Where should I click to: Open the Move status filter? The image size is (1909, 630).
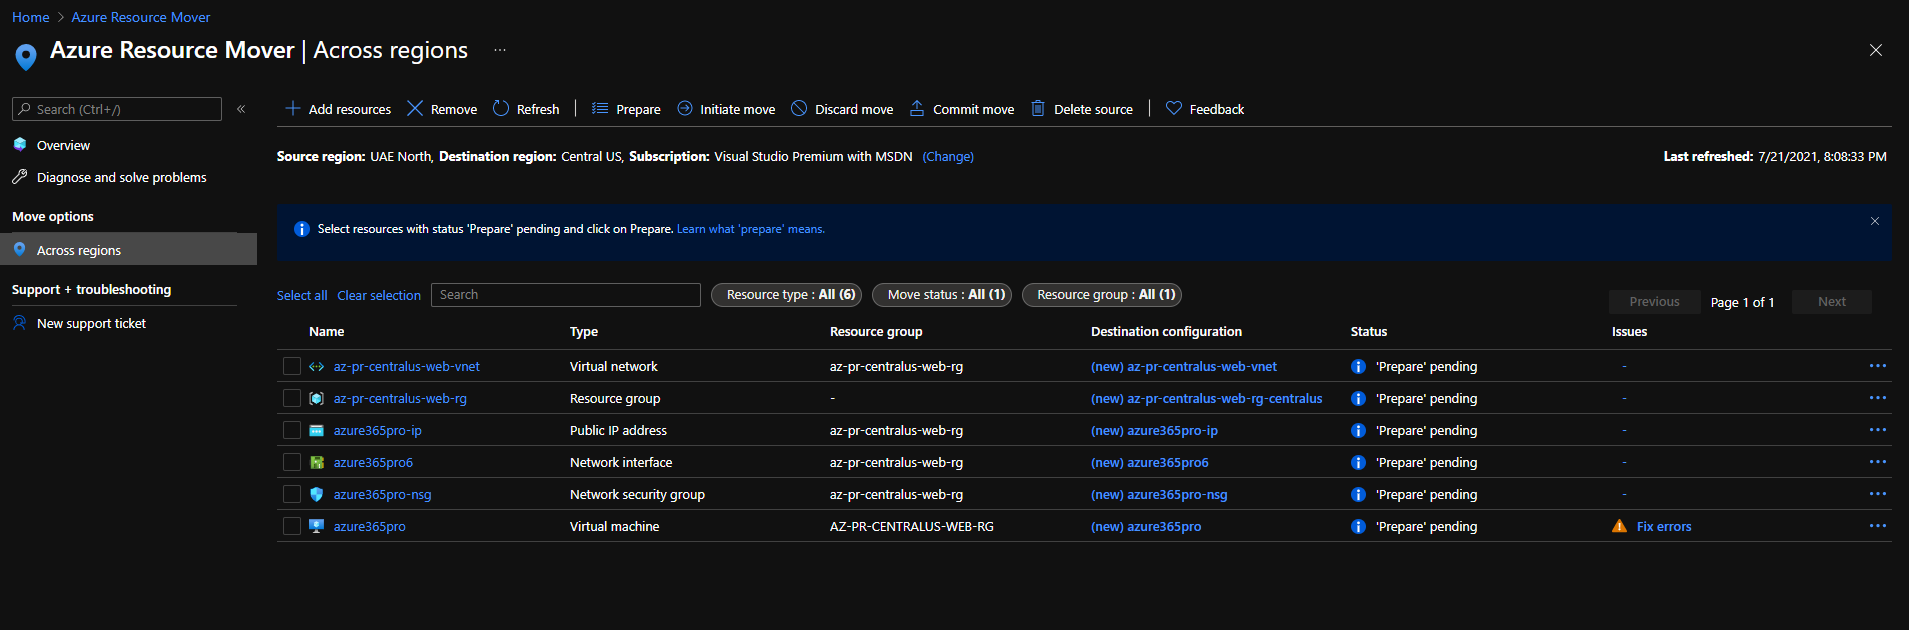click(942, 294)
